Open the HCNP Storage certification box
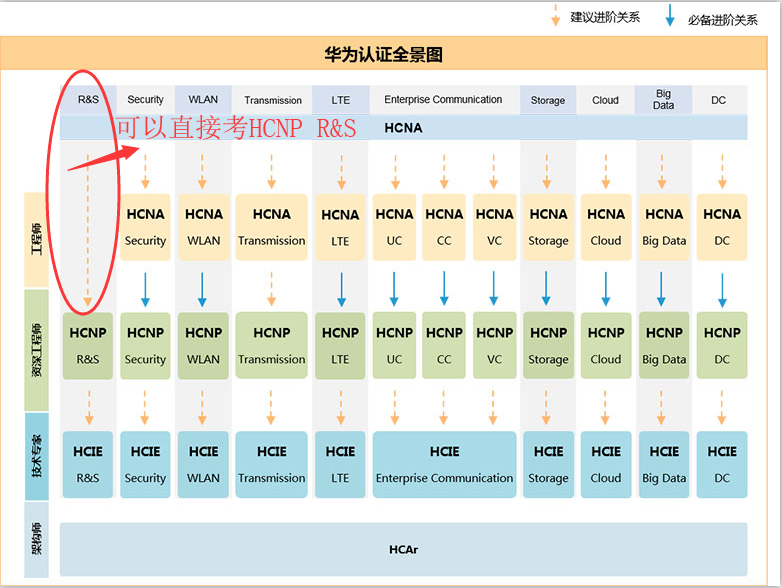This screenshot has height=588, width=782. click(x=549, y=346)
